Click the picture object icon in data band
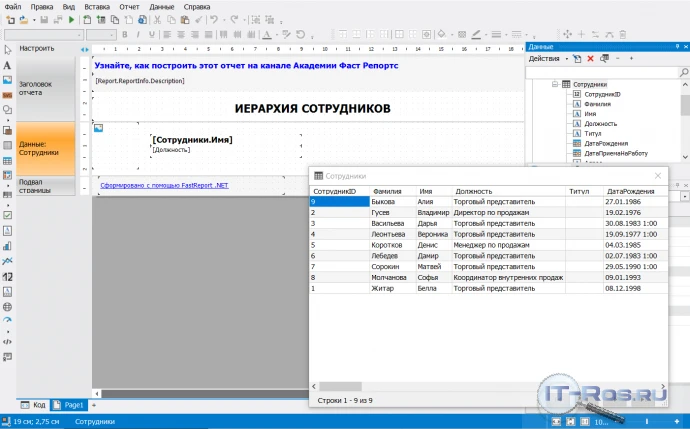 [x=99, y=128]
